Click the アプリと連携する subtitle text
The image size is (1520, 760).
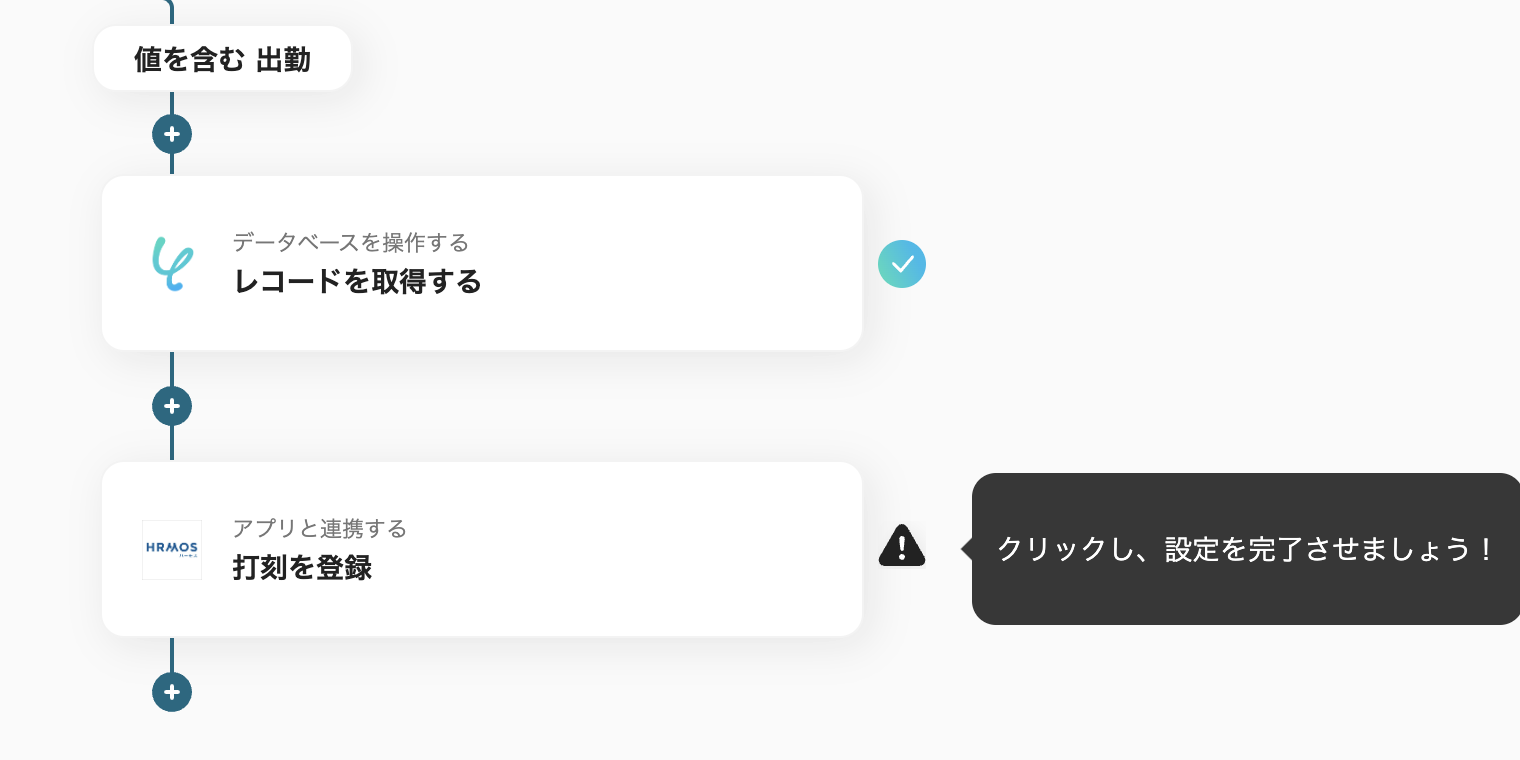[x=319, y=528]
